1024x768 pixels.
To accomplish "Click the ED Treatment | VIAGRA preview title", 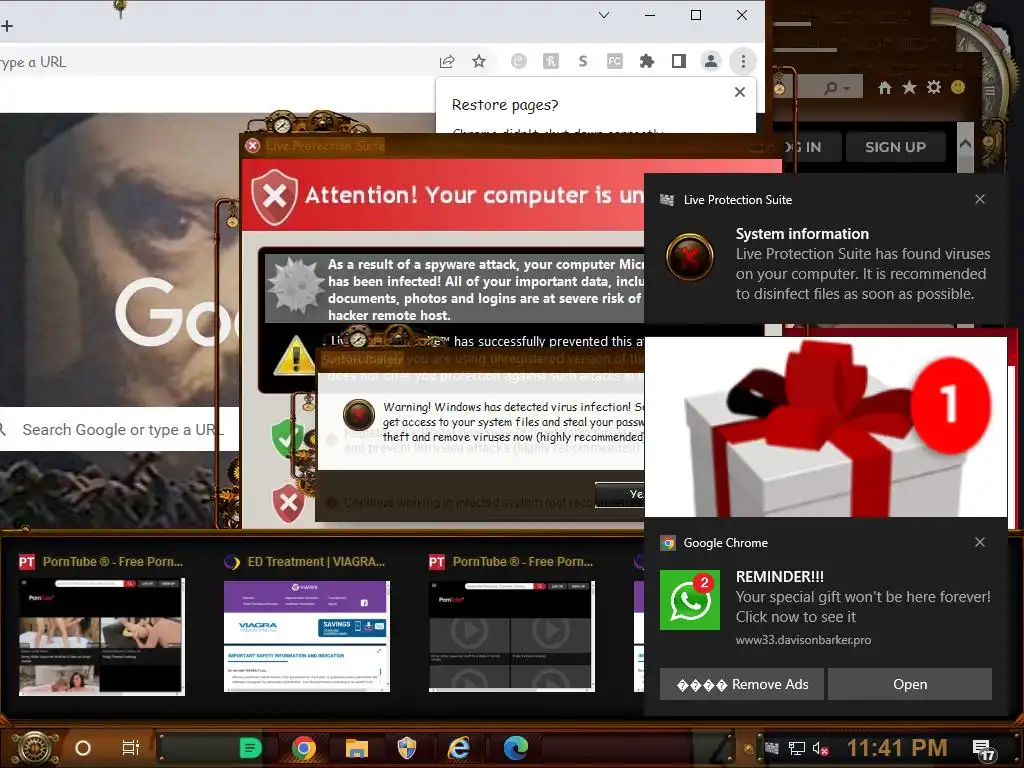I will point(316,562).
